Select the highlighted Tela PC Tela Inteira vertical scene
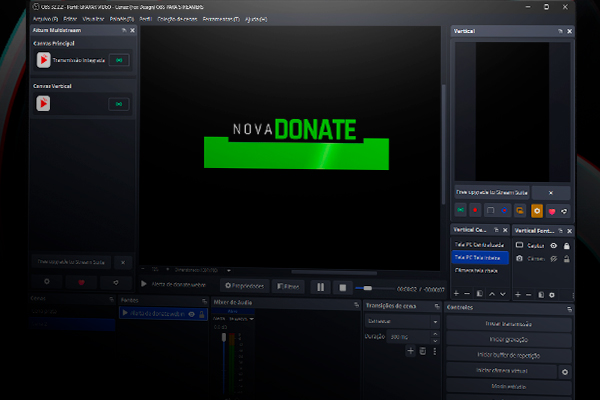The width and height of the screenshot is (600, 400). pos(480,258)
